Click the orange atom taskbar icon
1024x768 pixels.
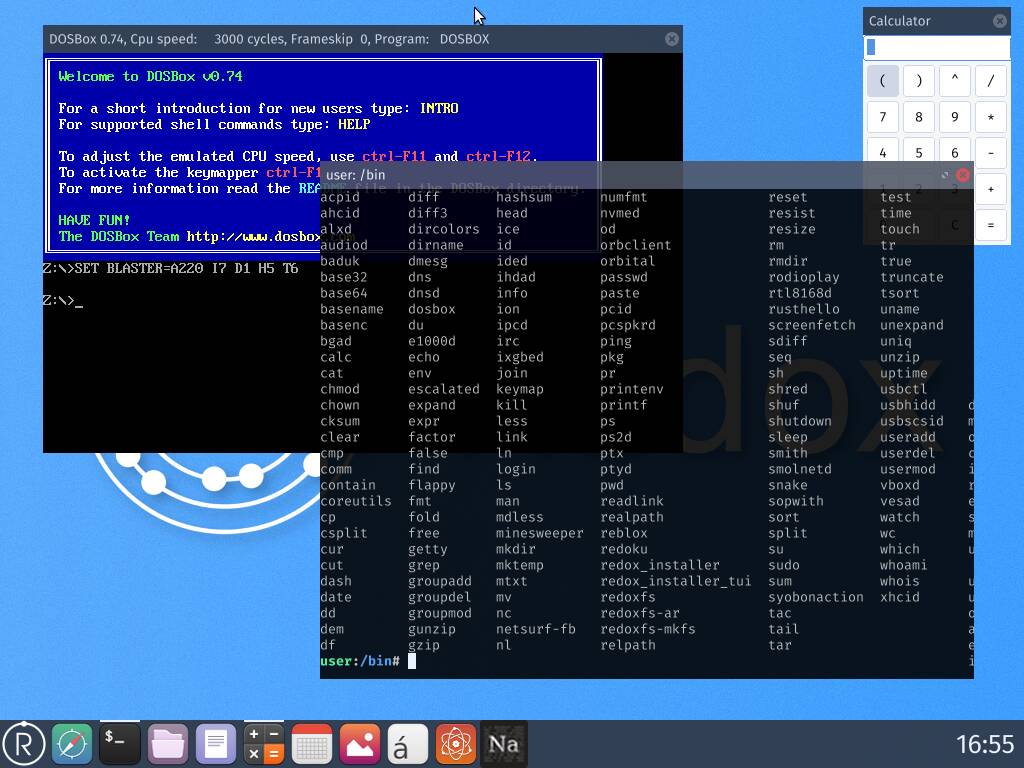coord(456,744)
